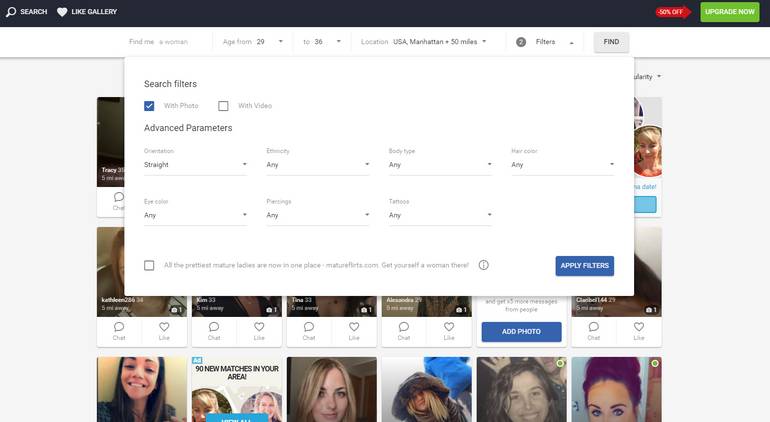
Task: Open the blonde woman profile photo
Action: click(x=331, y=390)
